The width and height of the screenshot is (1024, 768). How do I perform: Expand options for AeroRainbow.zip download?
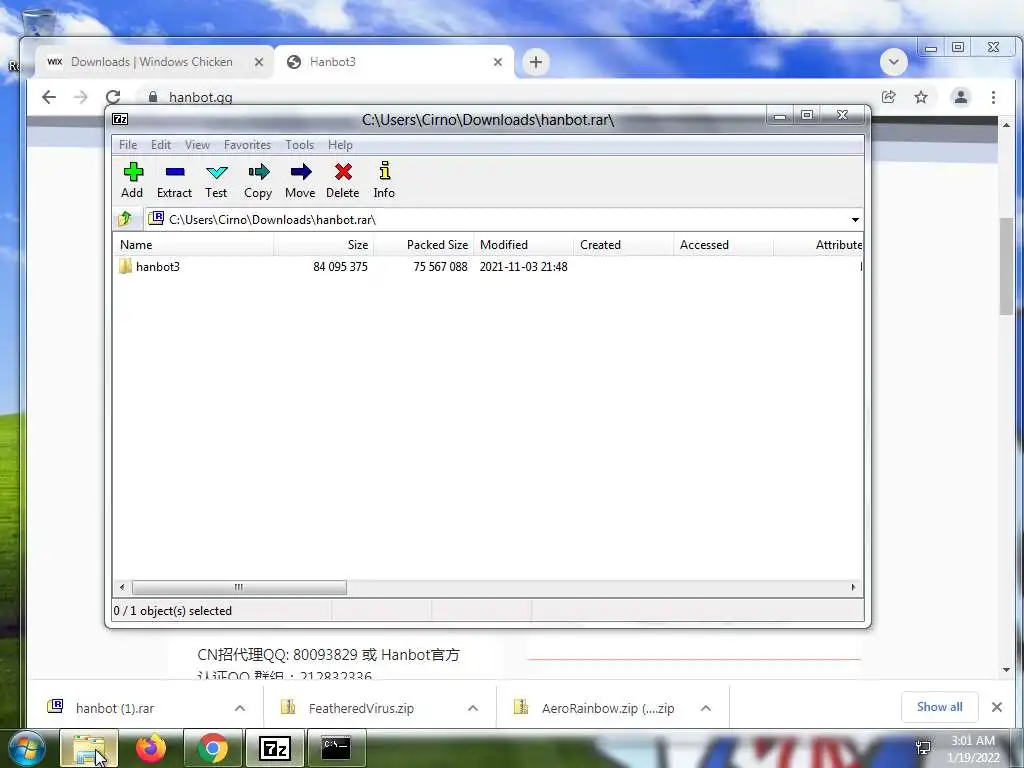[x=706, y=708]
